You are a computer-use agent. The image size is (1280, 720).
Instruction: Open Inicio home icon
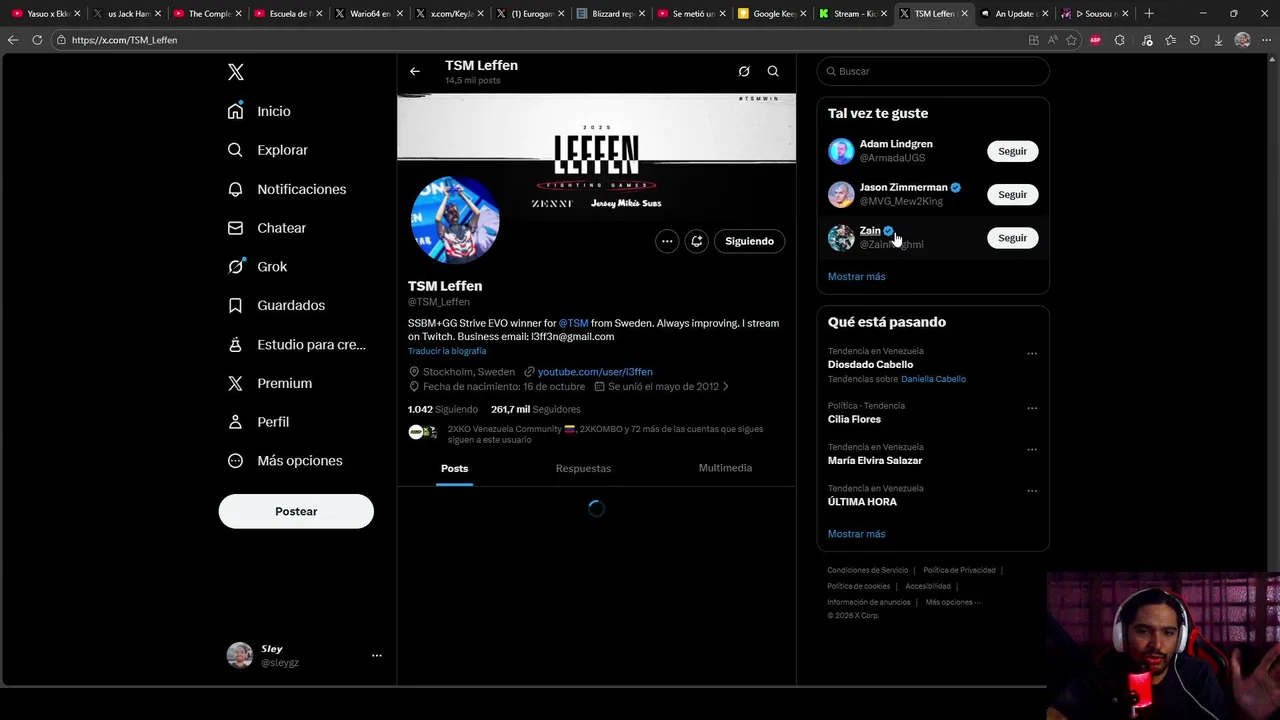(235, 111)
